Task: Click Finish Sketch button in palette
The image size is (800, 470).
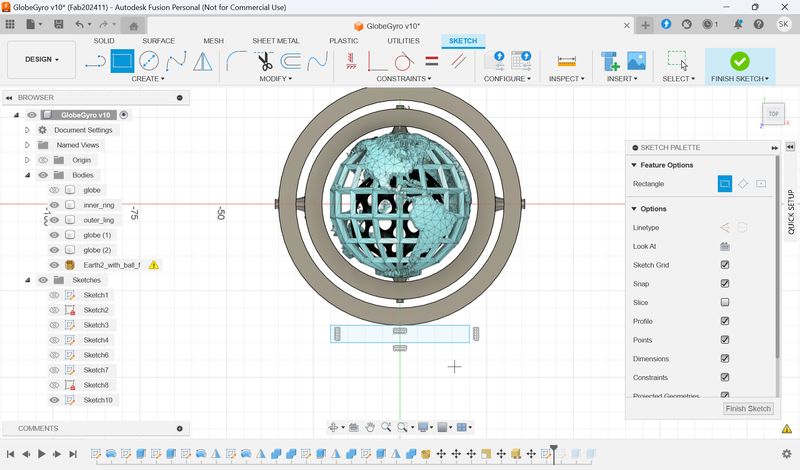Action: [748, 408]
